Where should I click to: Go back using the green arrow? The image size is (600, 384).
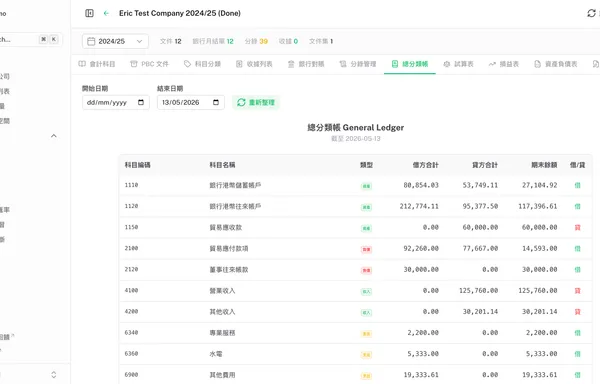coord(106,13)
